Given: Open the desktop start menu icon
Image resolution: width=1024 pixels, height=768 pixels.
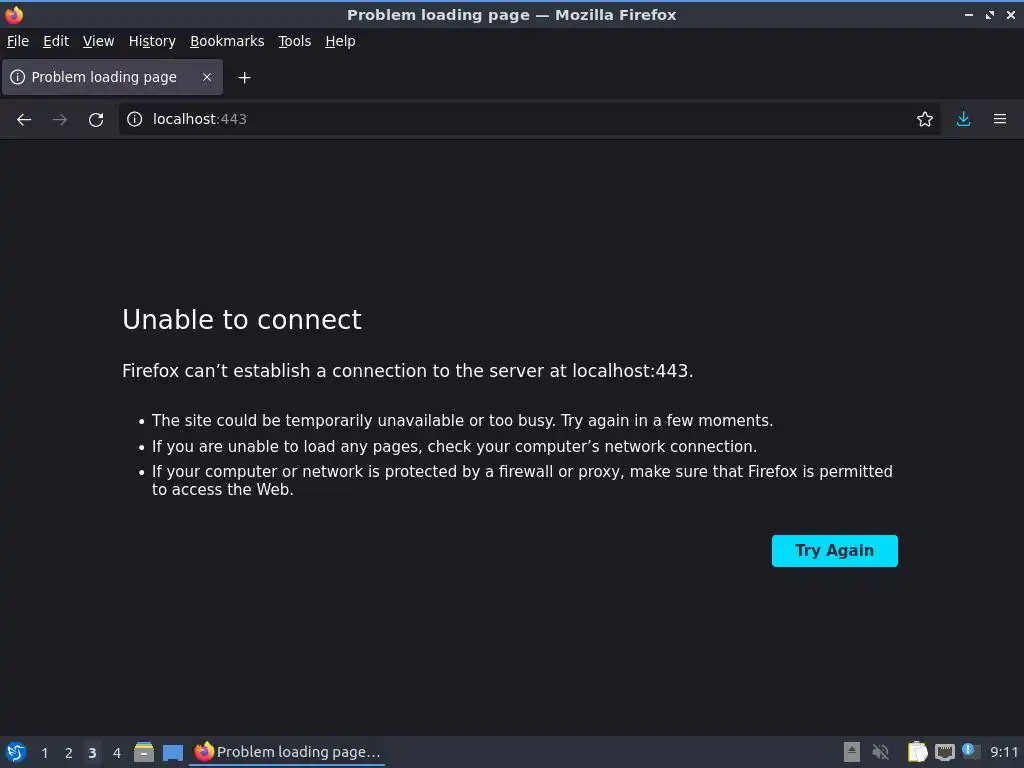Looking at the screenshot, I should point(16,752).
